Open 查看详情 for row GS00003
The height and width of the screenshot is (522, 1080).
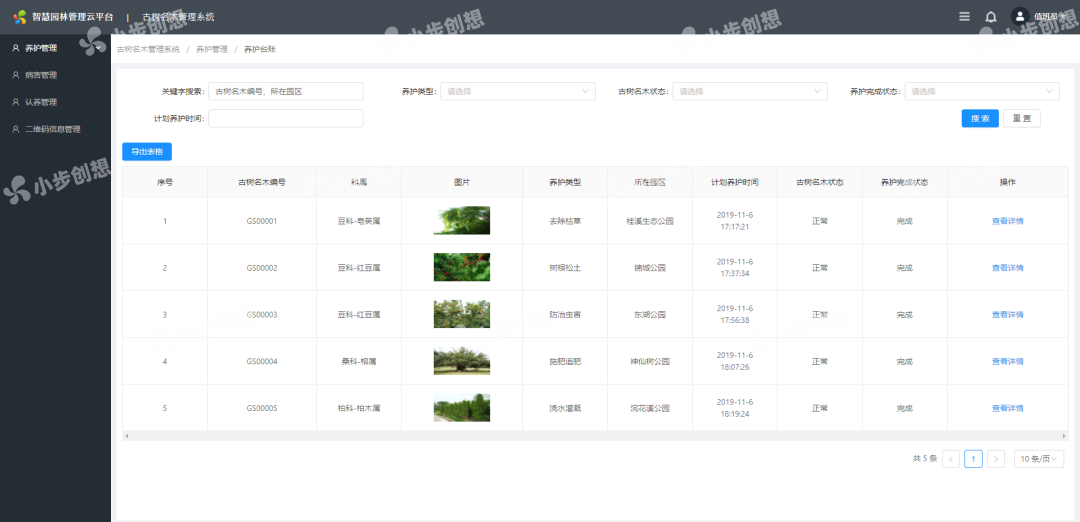click(1008, 315)
